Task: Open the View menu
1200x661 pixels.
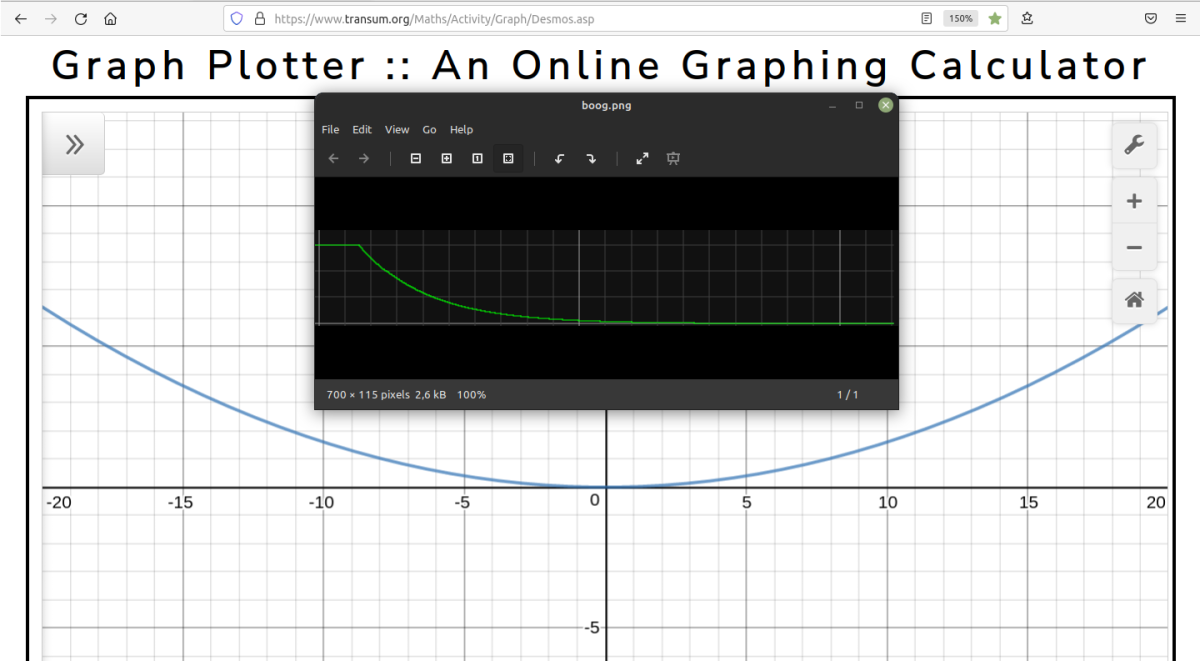Action: (397, 130)
